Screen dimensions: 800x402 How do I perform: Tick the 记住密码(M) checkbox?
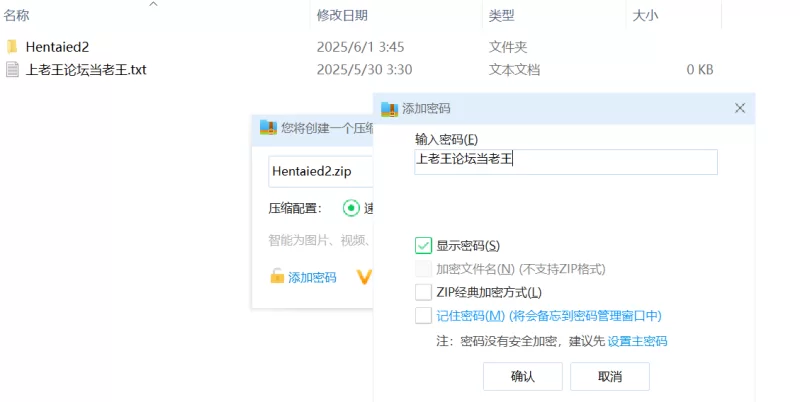(x=423, y=316)
